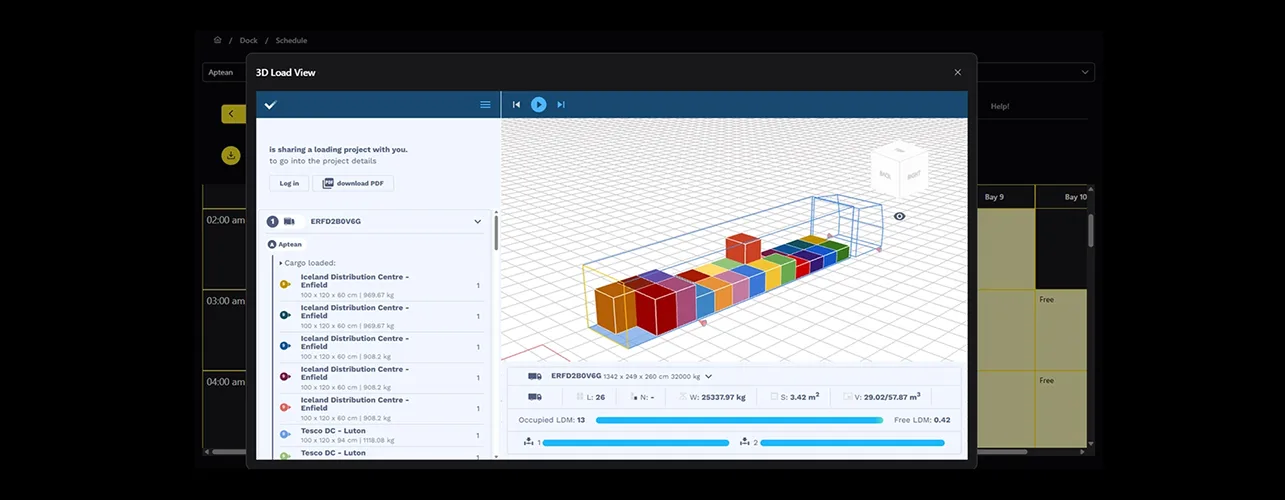Image resolution: width=1285 pixels, height=500 pixels.
Task: Click the N: - stat cell
Action: pos(642,397)
